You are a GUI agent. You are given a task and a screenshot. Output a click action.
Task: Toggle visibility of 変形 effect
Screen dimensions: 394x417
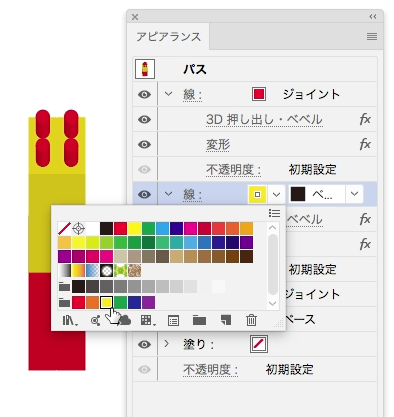click(144, 144)
